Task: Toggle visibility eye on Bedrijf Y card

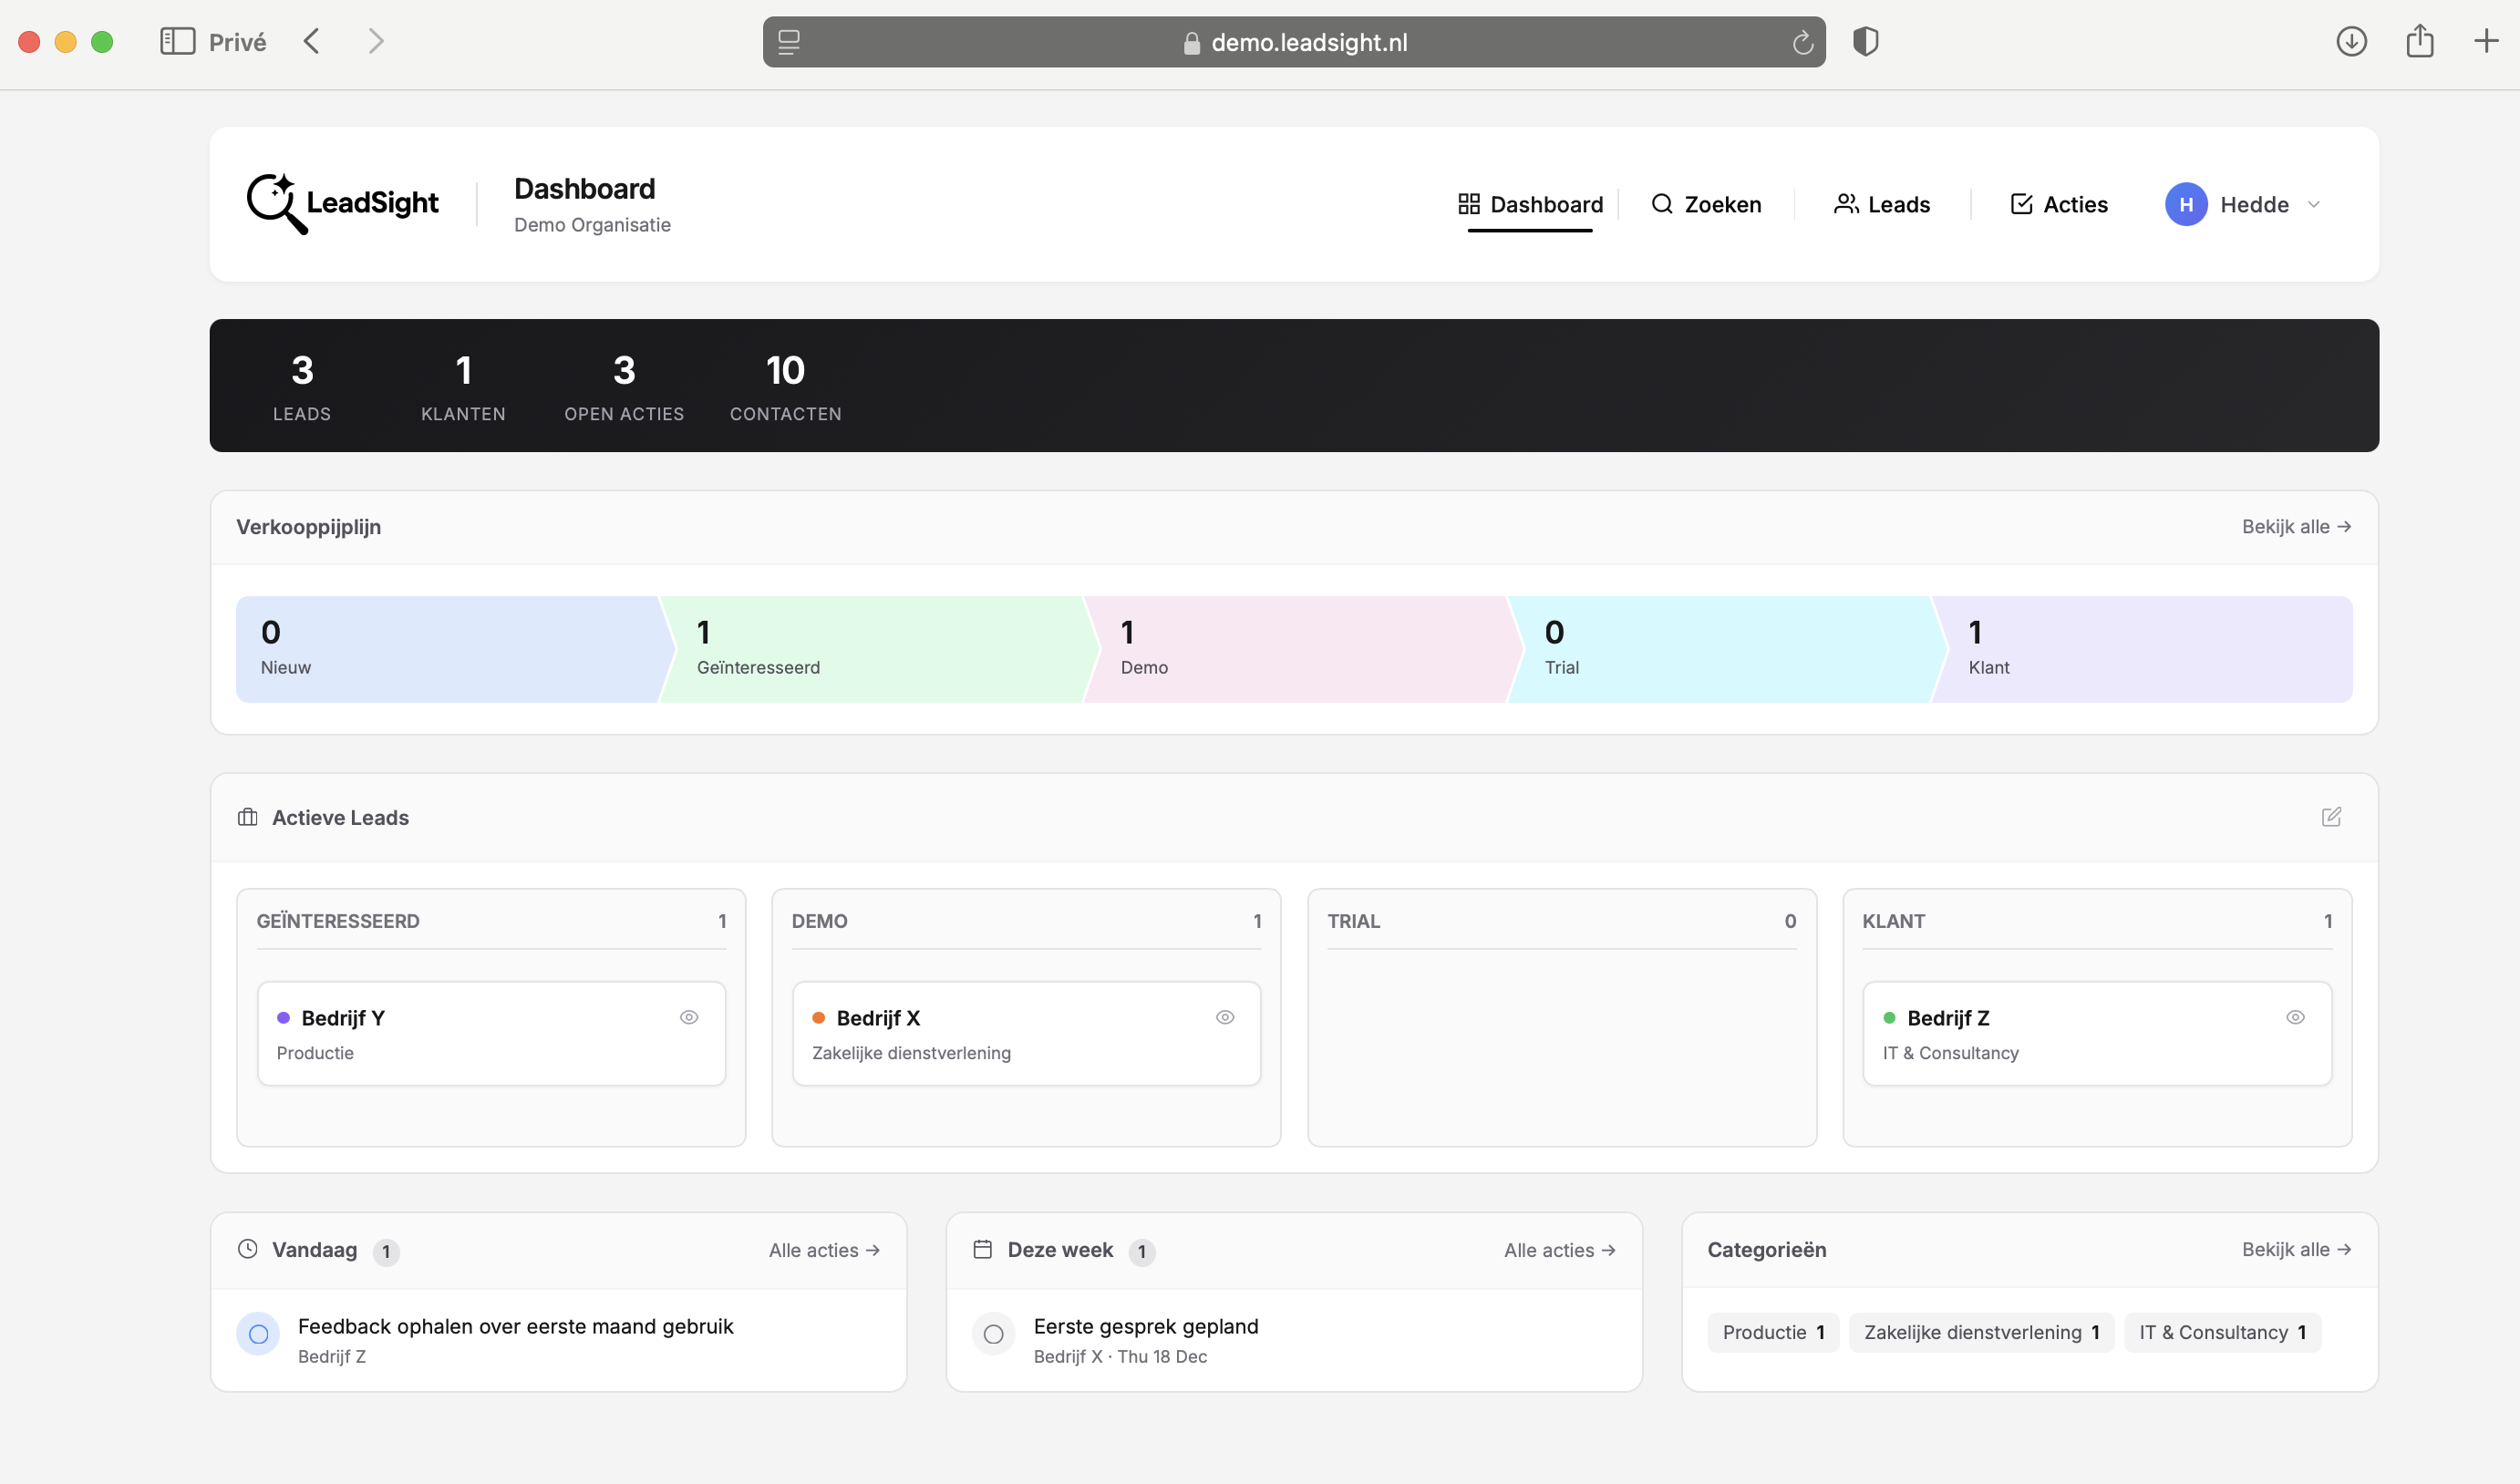Action: pyautogui.click(x=689, y=1017)
